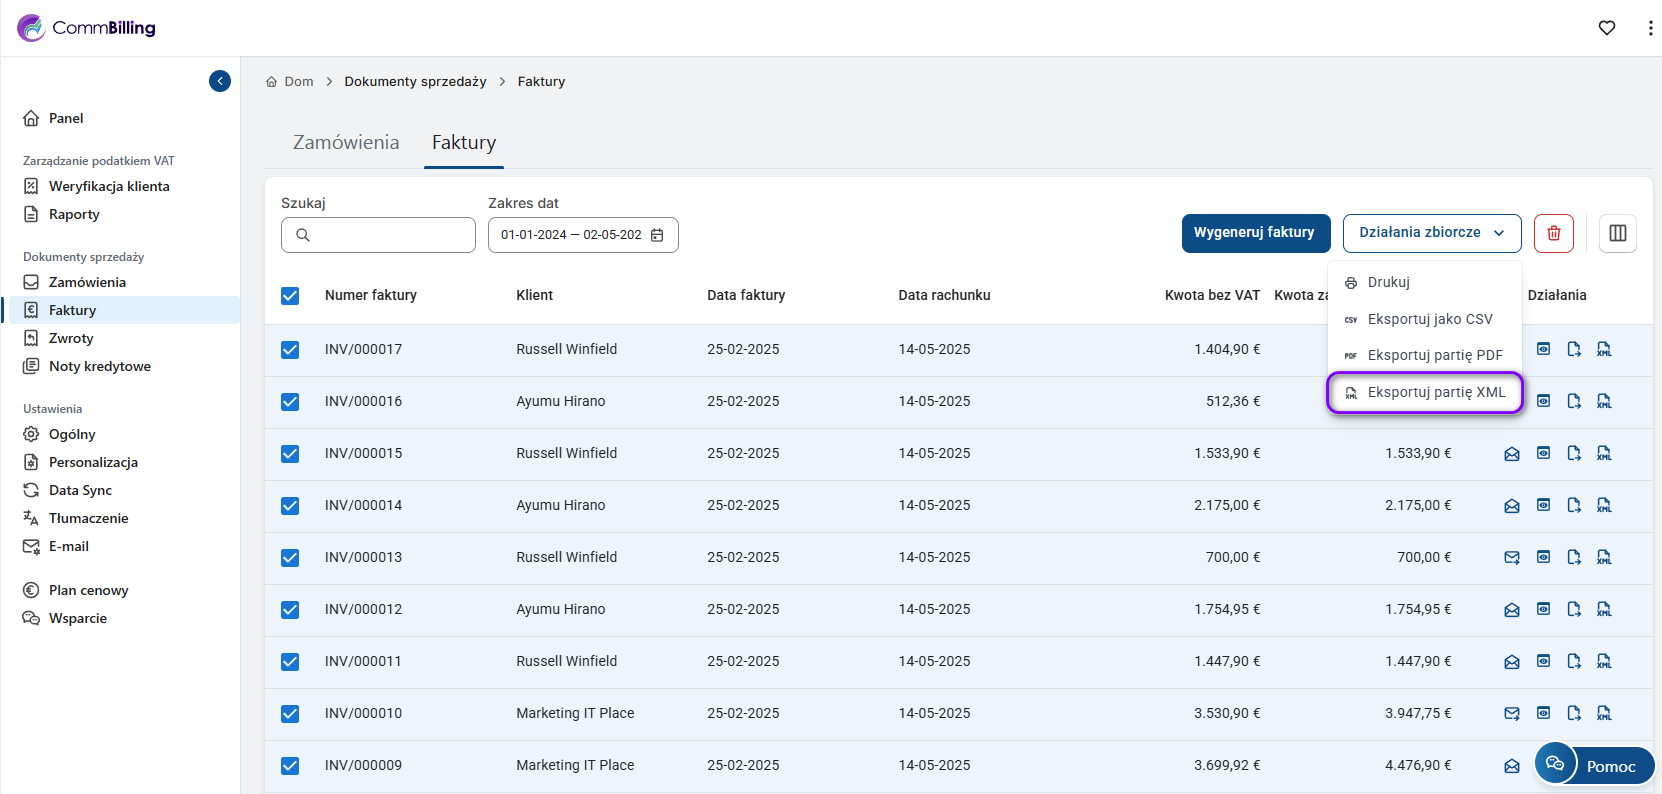Screen dimensions: 1662x794
Task: Click the file export icon for INV/000014
Action: click(x=1574, y=505)
